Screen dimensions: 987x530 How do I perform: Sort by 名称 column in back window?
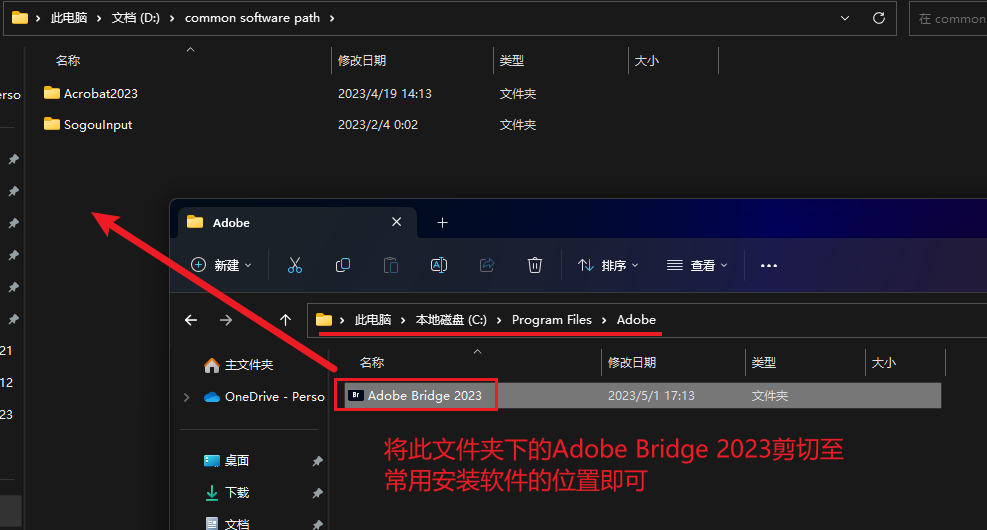(67, 60)
